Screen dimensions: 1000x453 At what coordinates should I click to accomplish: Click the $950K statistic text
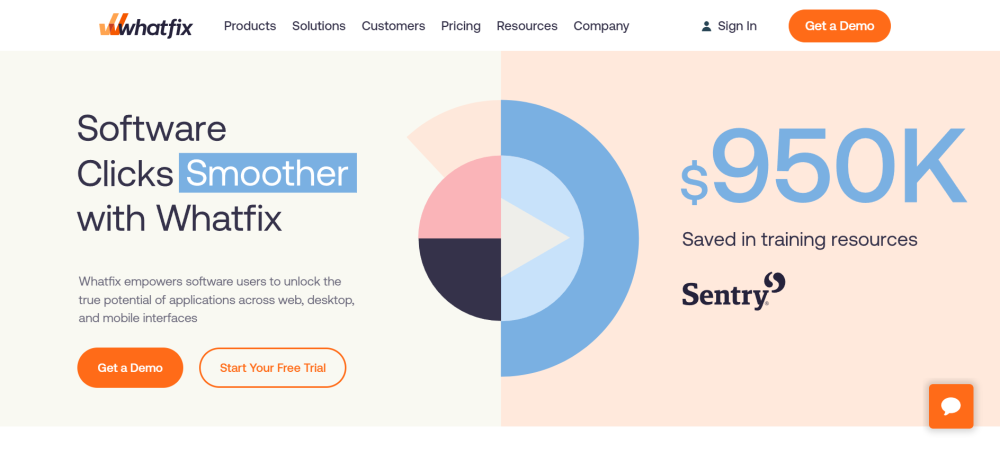[x=823, y=168]
